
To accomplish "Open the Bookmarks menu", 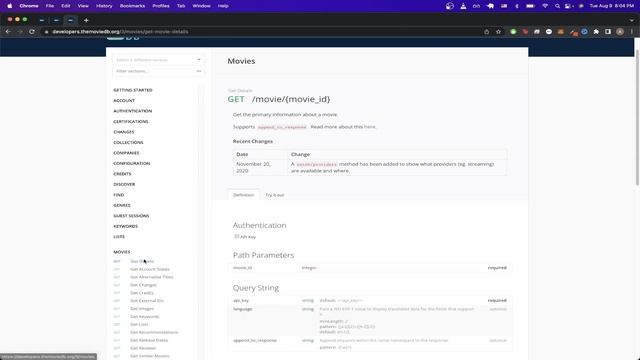I will [x=132, y=6].
